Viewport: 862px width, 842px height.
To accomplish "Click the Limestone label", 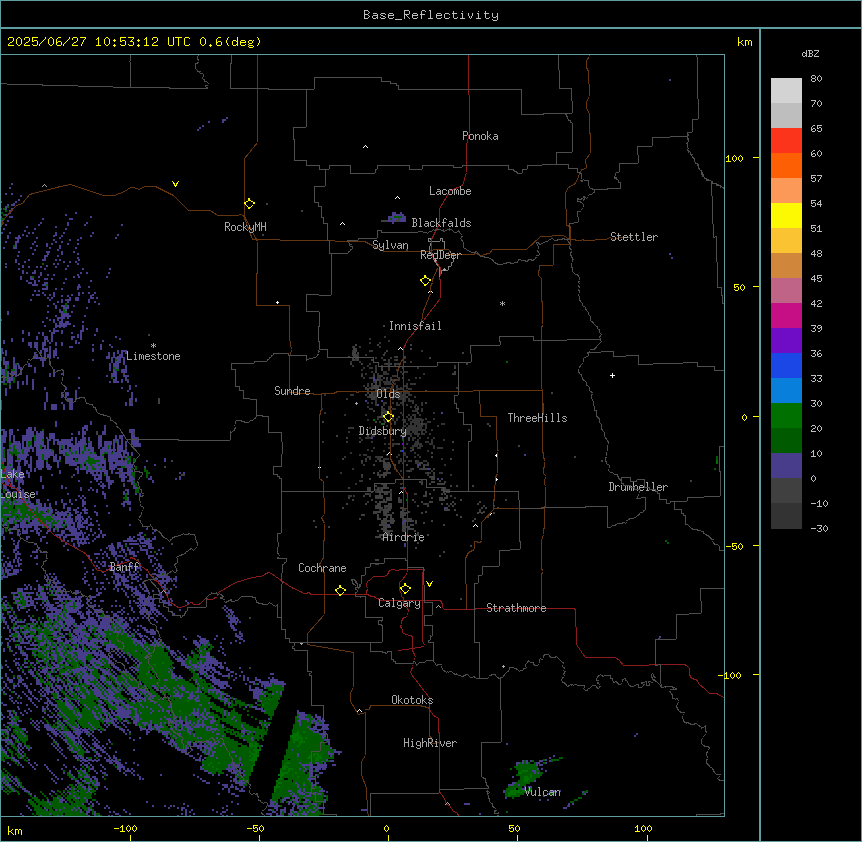I will pyautogui.click(x=153, y=356).
